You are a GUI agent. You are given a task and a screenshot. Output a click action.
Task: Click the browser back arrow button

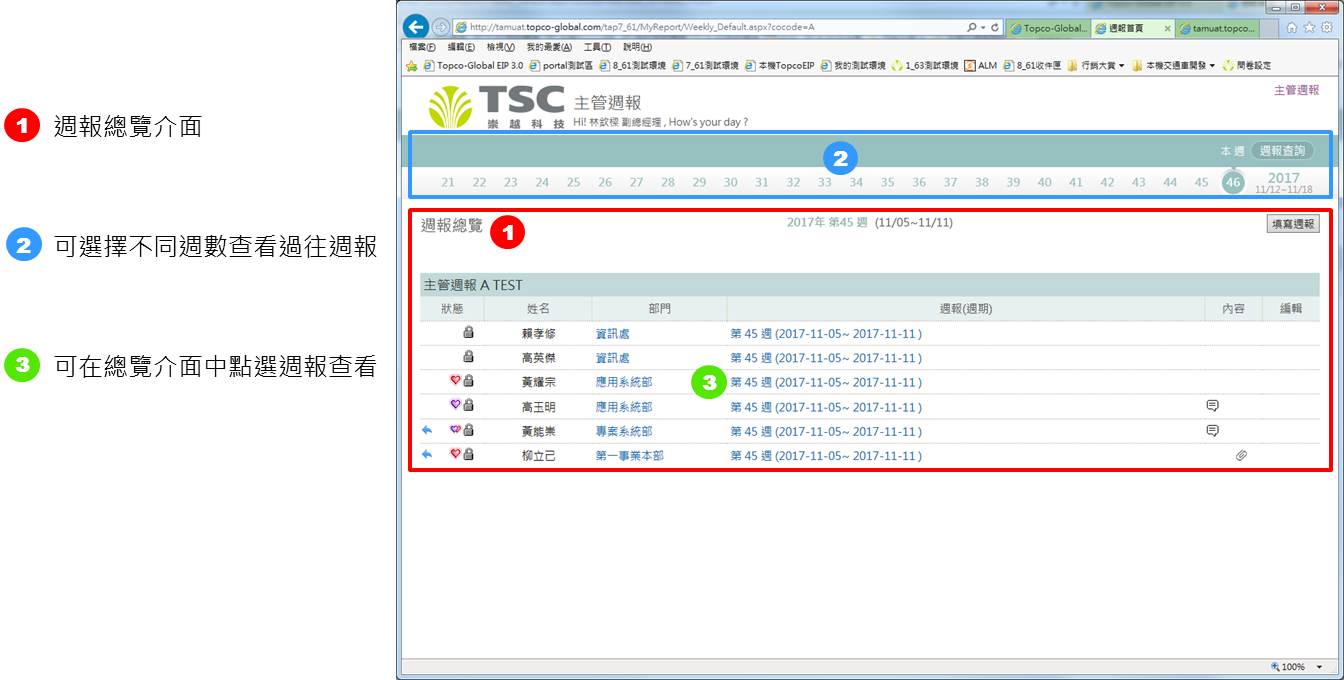click(415, 27)
